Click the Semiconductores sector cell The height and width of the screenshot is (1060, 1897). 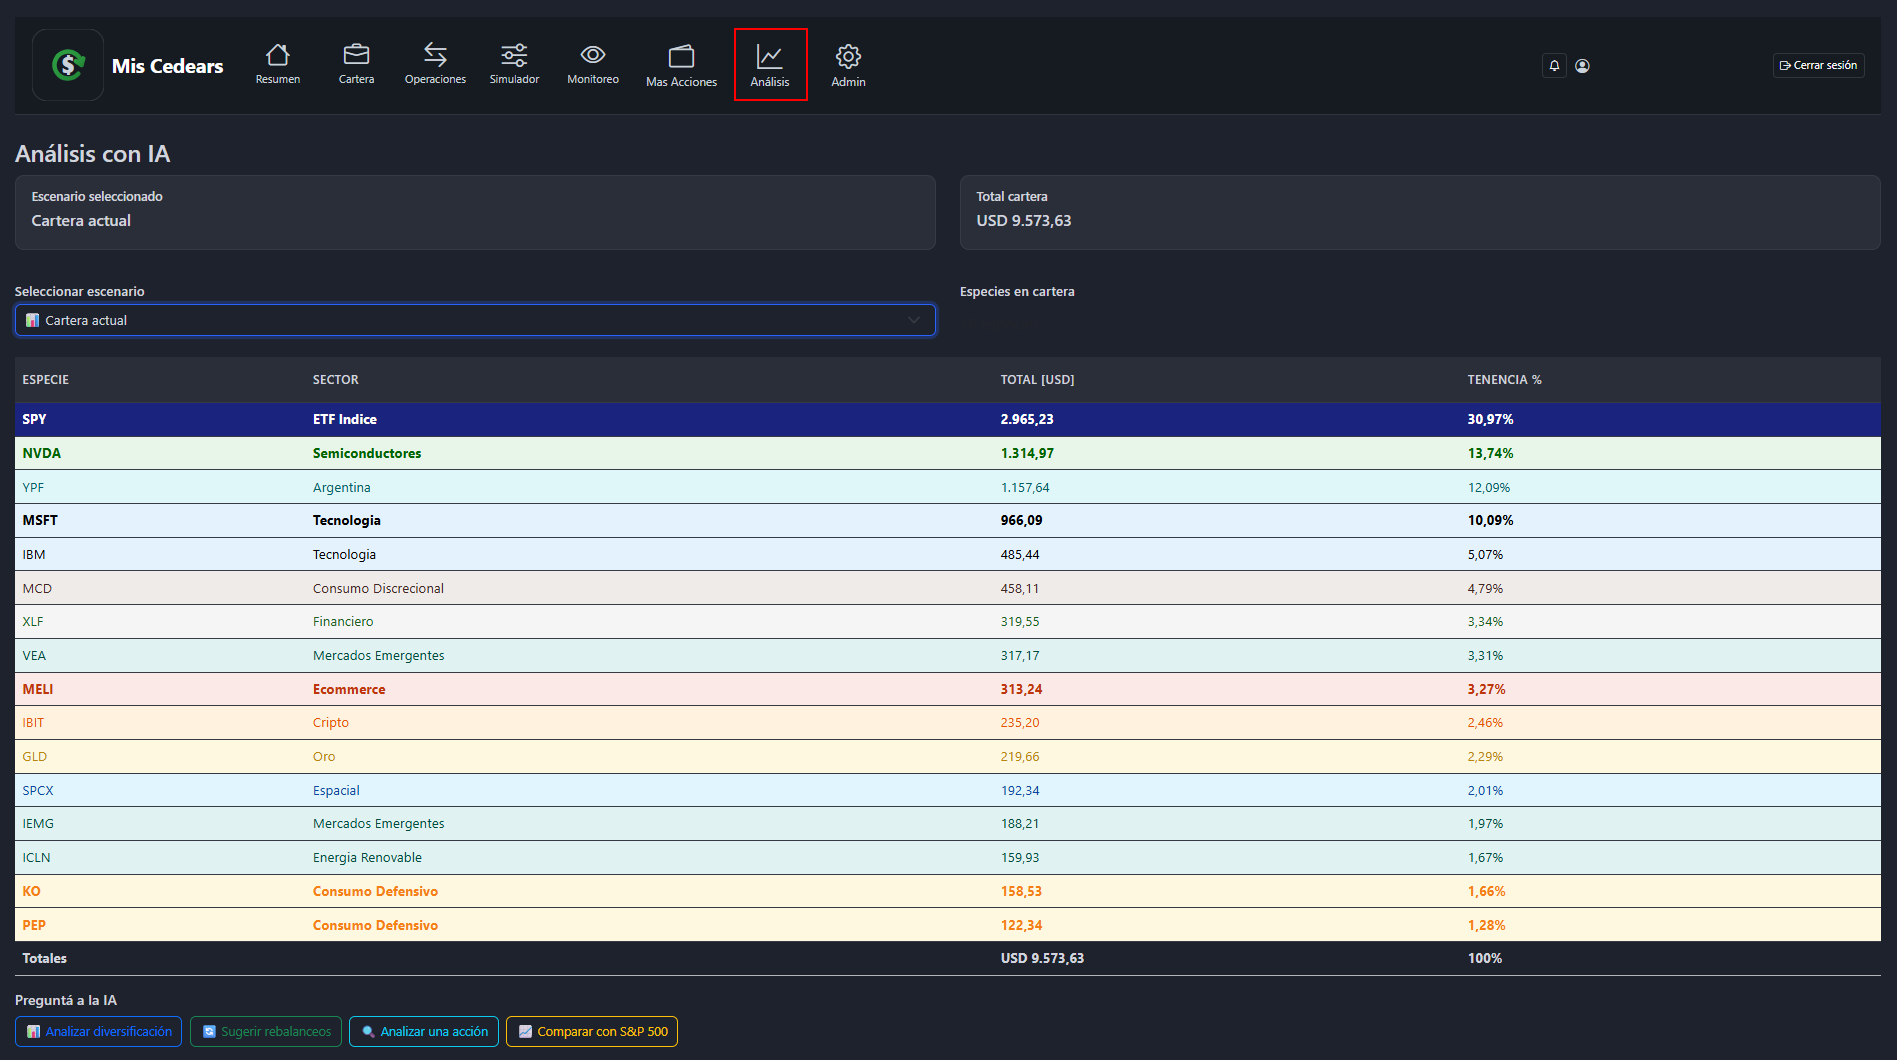pyautogui.click(x=366, y=453)
